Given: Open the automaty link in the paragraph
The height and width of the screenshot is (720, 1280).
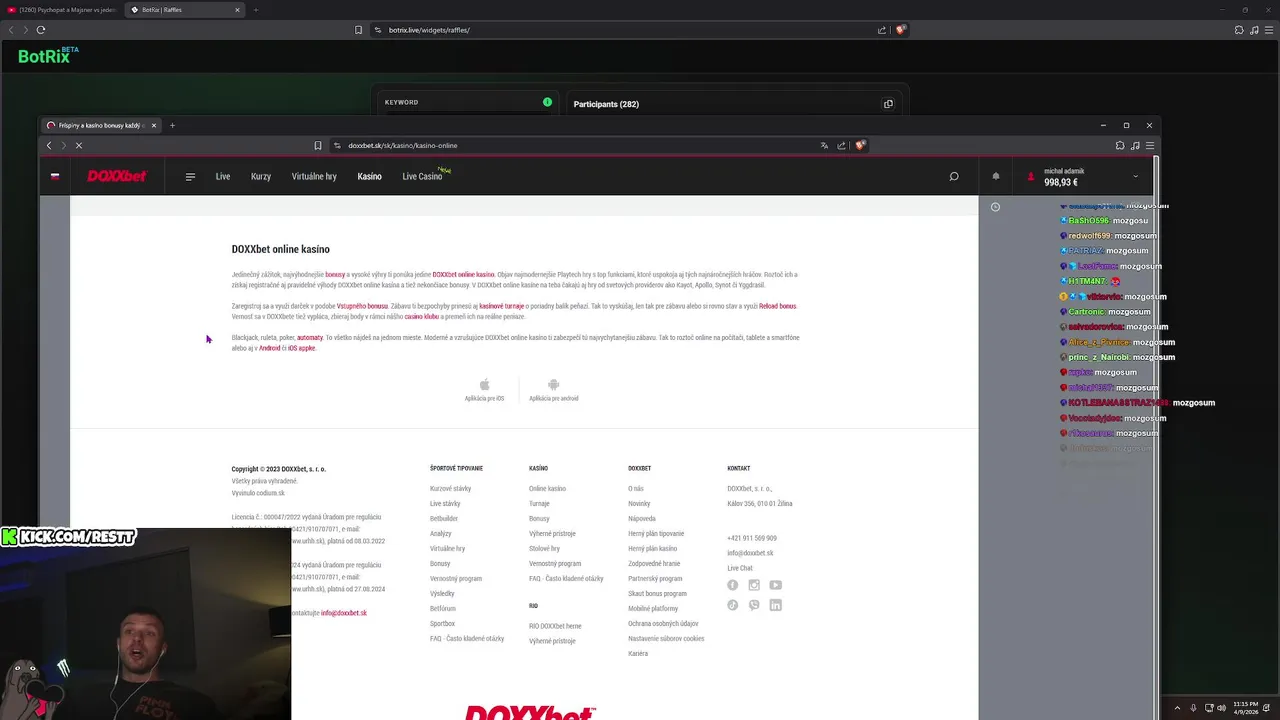Looking at the screenshot, I should (x=310, y=338).
